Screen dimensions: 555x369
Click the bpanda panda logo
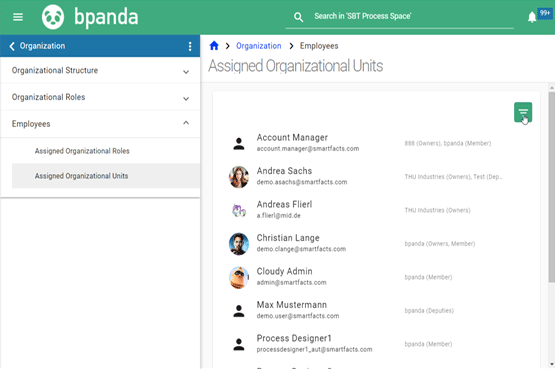53,17
